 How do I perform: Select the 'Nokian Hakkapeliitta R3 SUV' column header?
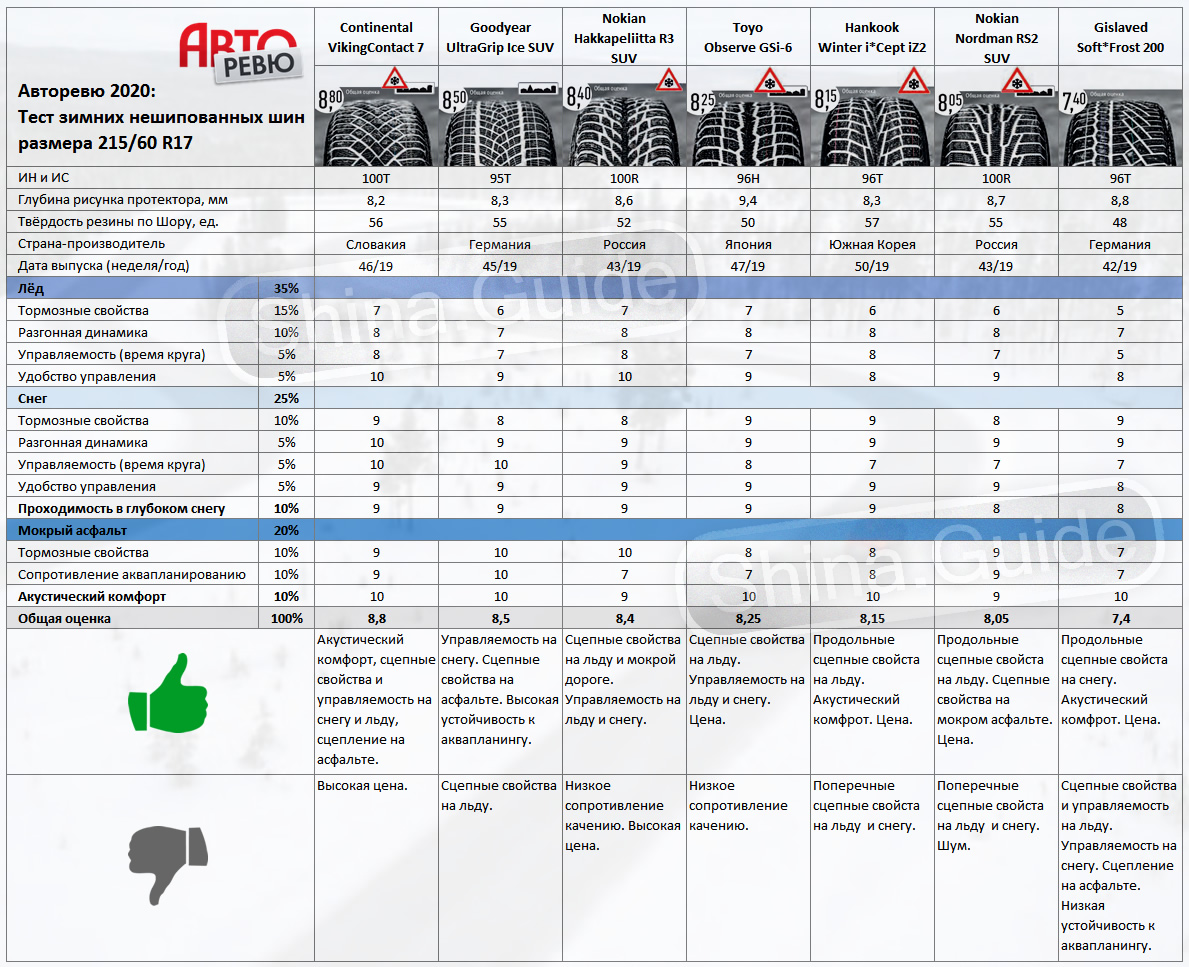pos(624,37)
